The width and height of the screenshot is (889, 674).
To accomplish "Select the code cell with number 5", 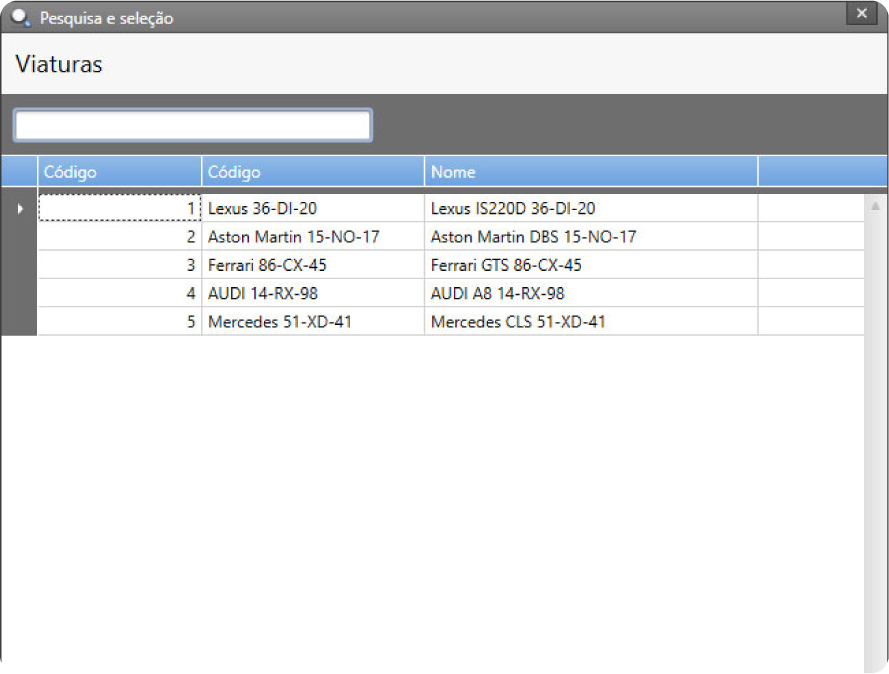I will pyautogui.click(x=119, y=321).
